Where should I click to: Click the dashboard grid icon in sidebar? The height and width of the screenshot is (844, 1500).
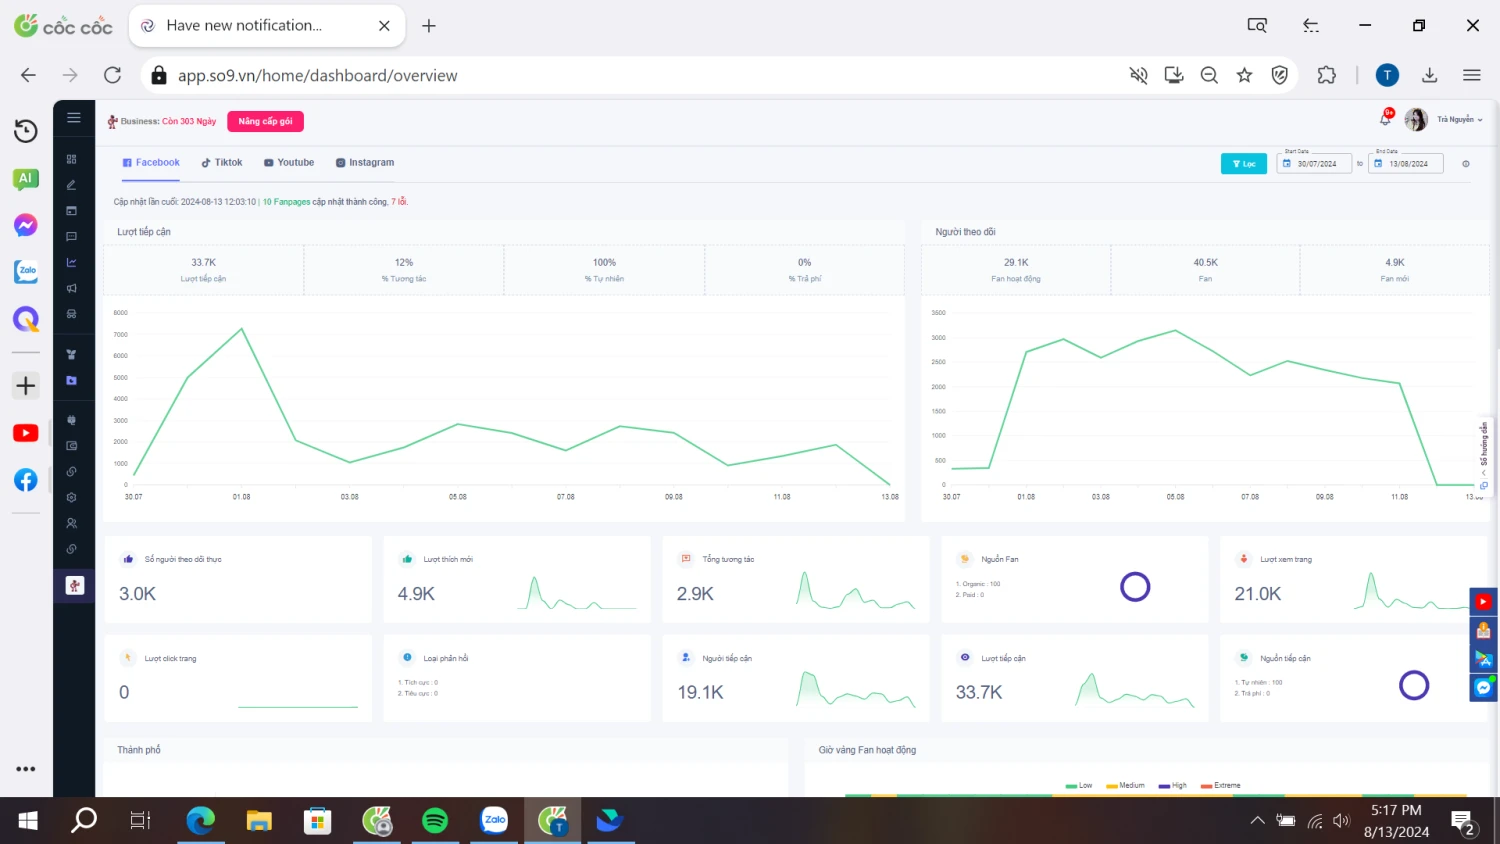[x=72, y=159]
